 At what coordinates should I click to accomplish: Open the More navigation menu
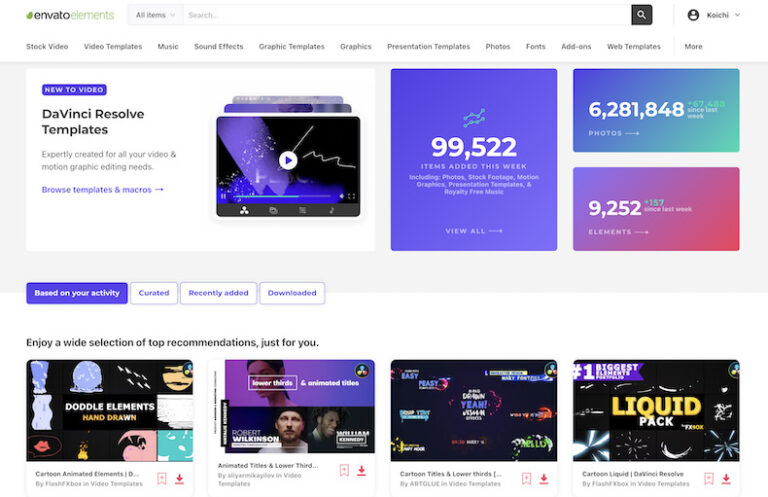point(693,46)
